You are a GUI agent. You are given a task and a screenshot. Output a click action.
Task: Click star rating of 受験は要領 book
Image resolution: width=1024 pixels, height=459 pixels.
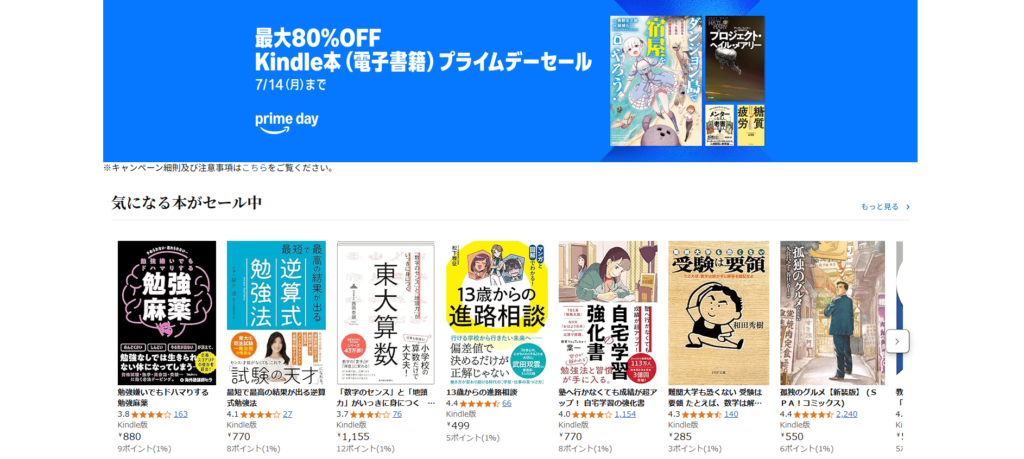click(x=702, y=414)
